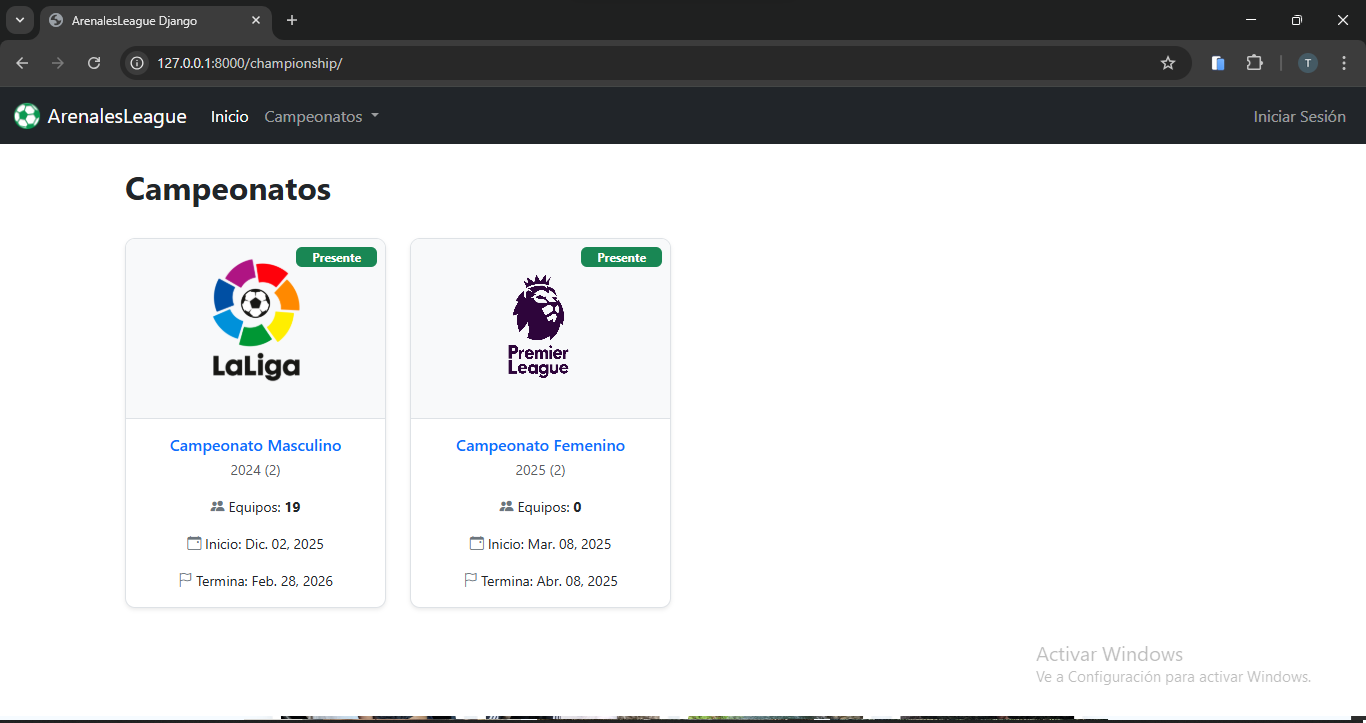1366x723 pixels.
Task: Expand the Campeonatos navbar dropdown
Action: pyautogui.click(x=321, y=117)
